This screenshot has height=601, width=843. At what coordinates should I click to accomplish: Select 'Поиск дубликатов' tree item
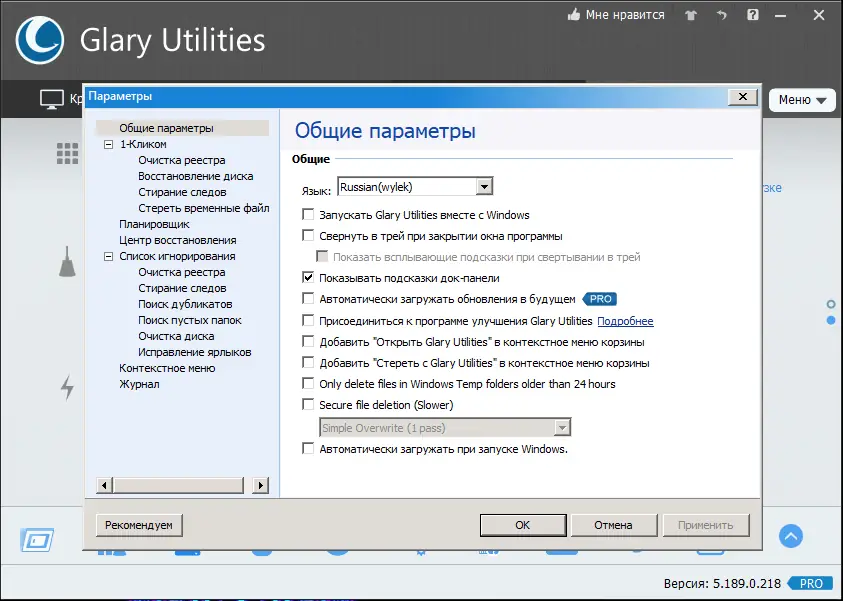[x=185, y=304]
